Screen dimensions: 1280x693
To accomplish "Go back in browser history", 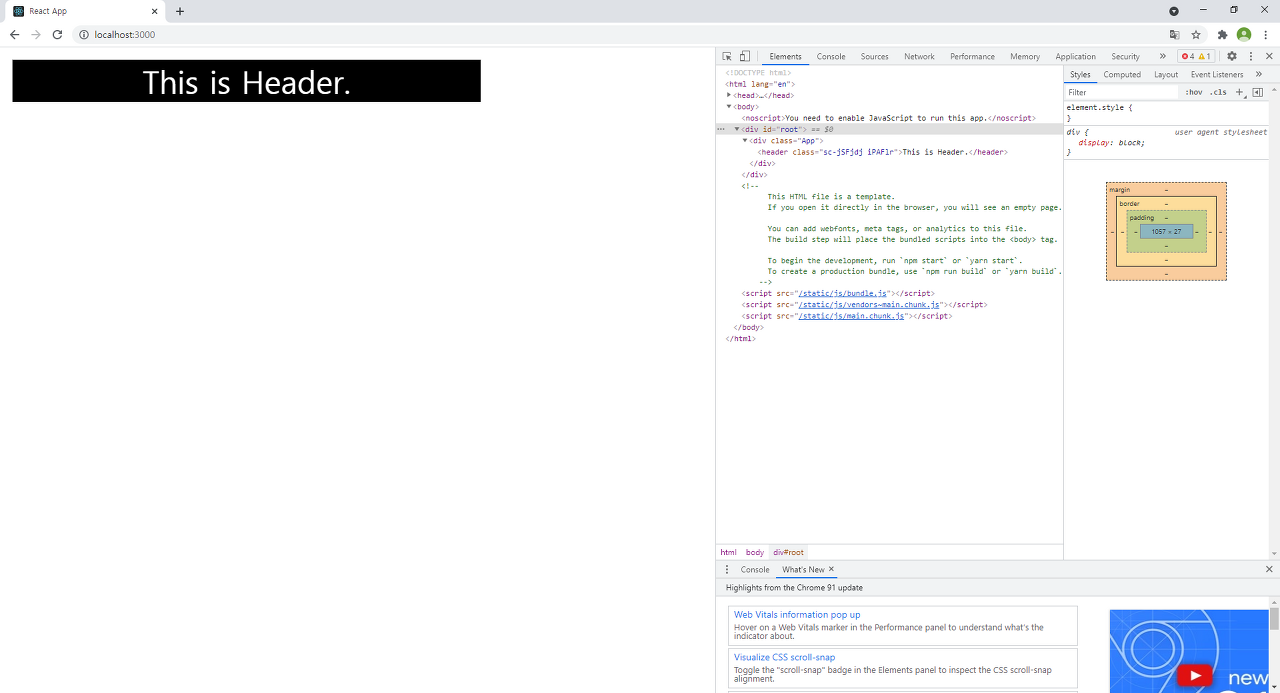I will click(x=14, y=34).
